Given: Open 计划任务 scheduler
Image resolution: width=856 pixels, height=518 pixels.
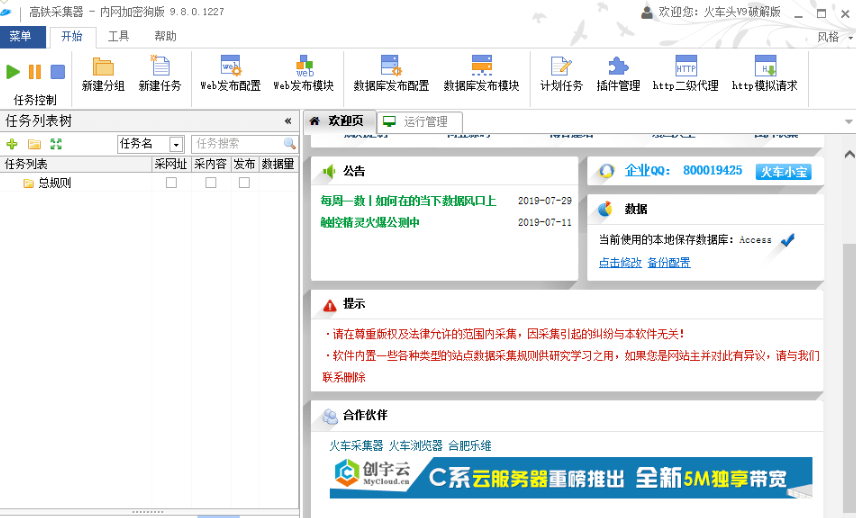Looking at the screenshot, I should [561, 73].
